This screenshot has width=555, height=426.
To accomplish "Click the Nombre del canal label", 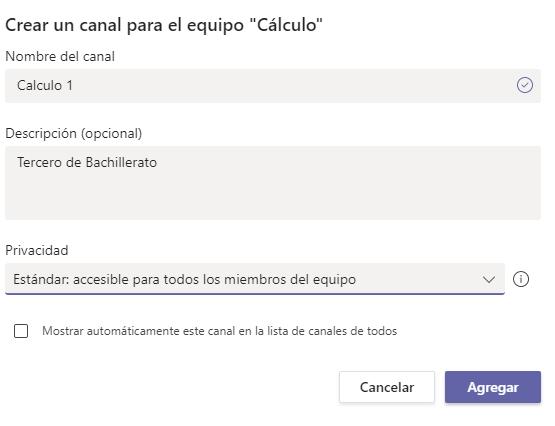I will (x=60, y=57).
